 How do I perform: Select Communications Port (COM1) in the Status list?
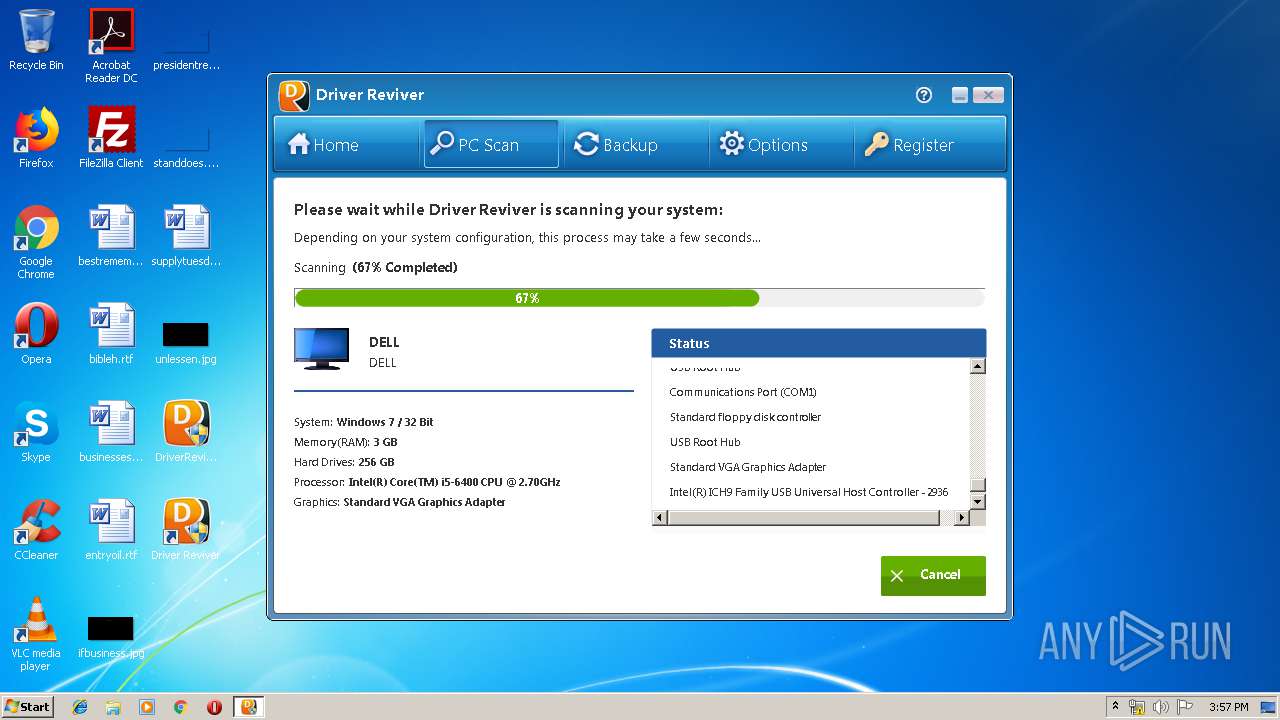point(743,392)
